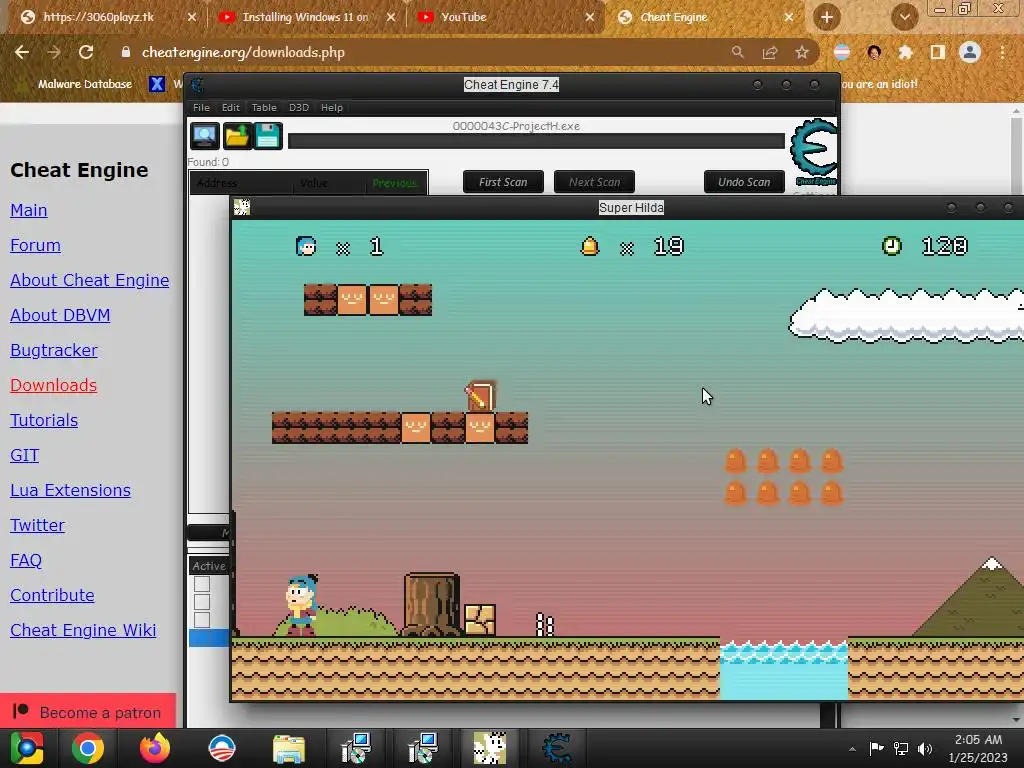Tick the third Active checkbox in address list
Image resolution: width=1024 pixels, height=768 pixels.
202,619
